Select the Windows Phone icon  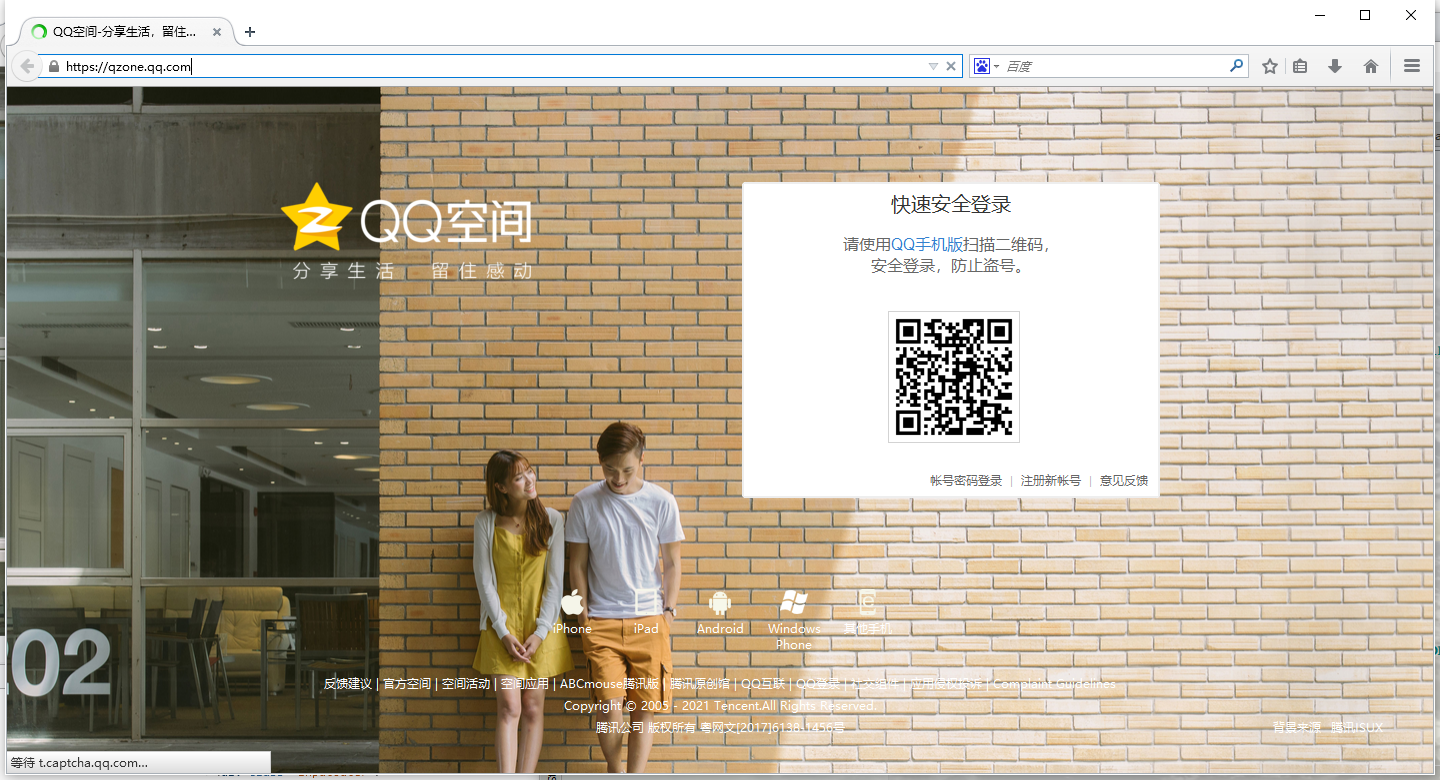point(793,602)
